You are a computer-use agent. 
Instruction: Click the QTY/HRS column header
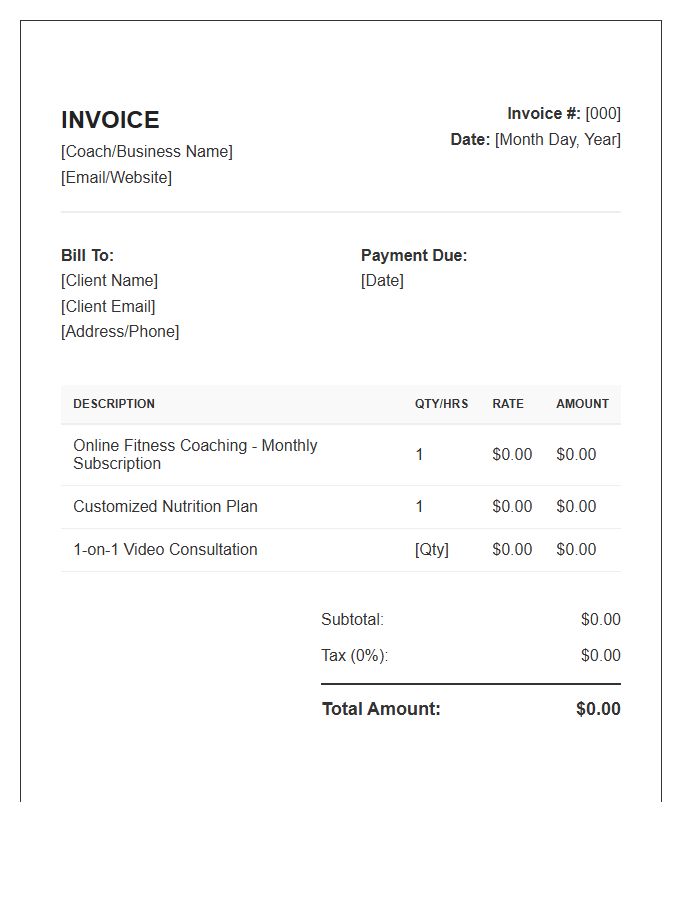point(442,404)
